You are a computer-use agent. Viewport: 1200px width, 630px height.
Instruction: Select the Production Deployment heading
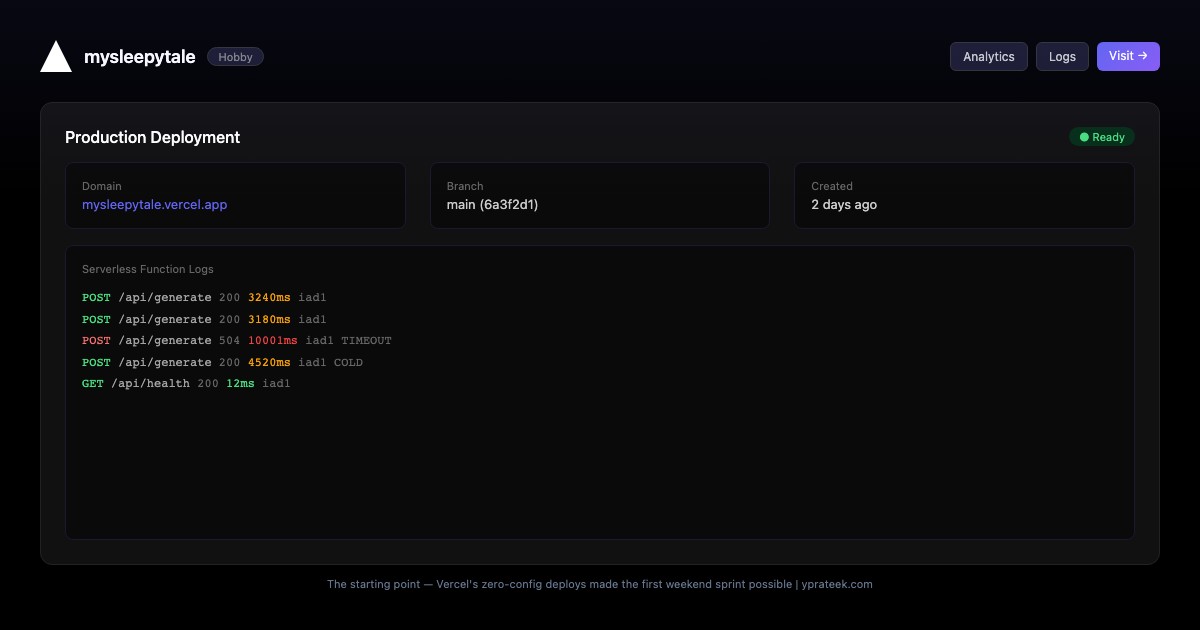[153, 137]
